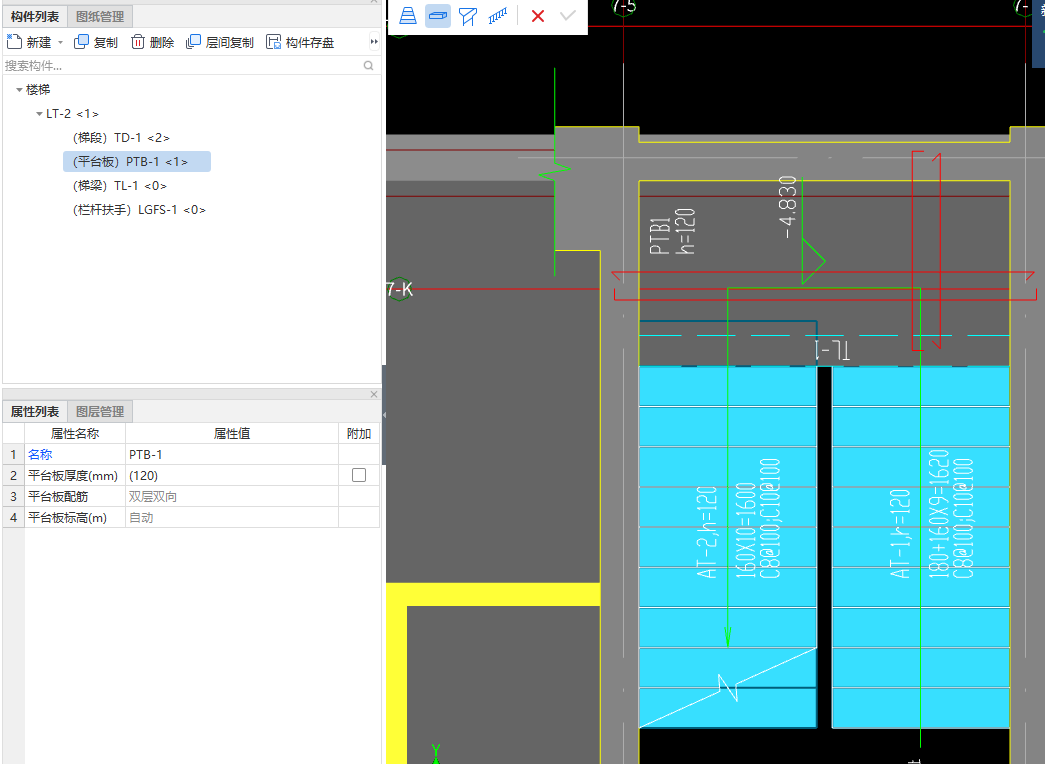The height and width of the screenshot is (764, 1045).
Task: Select (梯梁) TL-1 <0> tree item
Action: tap(120, 185)
